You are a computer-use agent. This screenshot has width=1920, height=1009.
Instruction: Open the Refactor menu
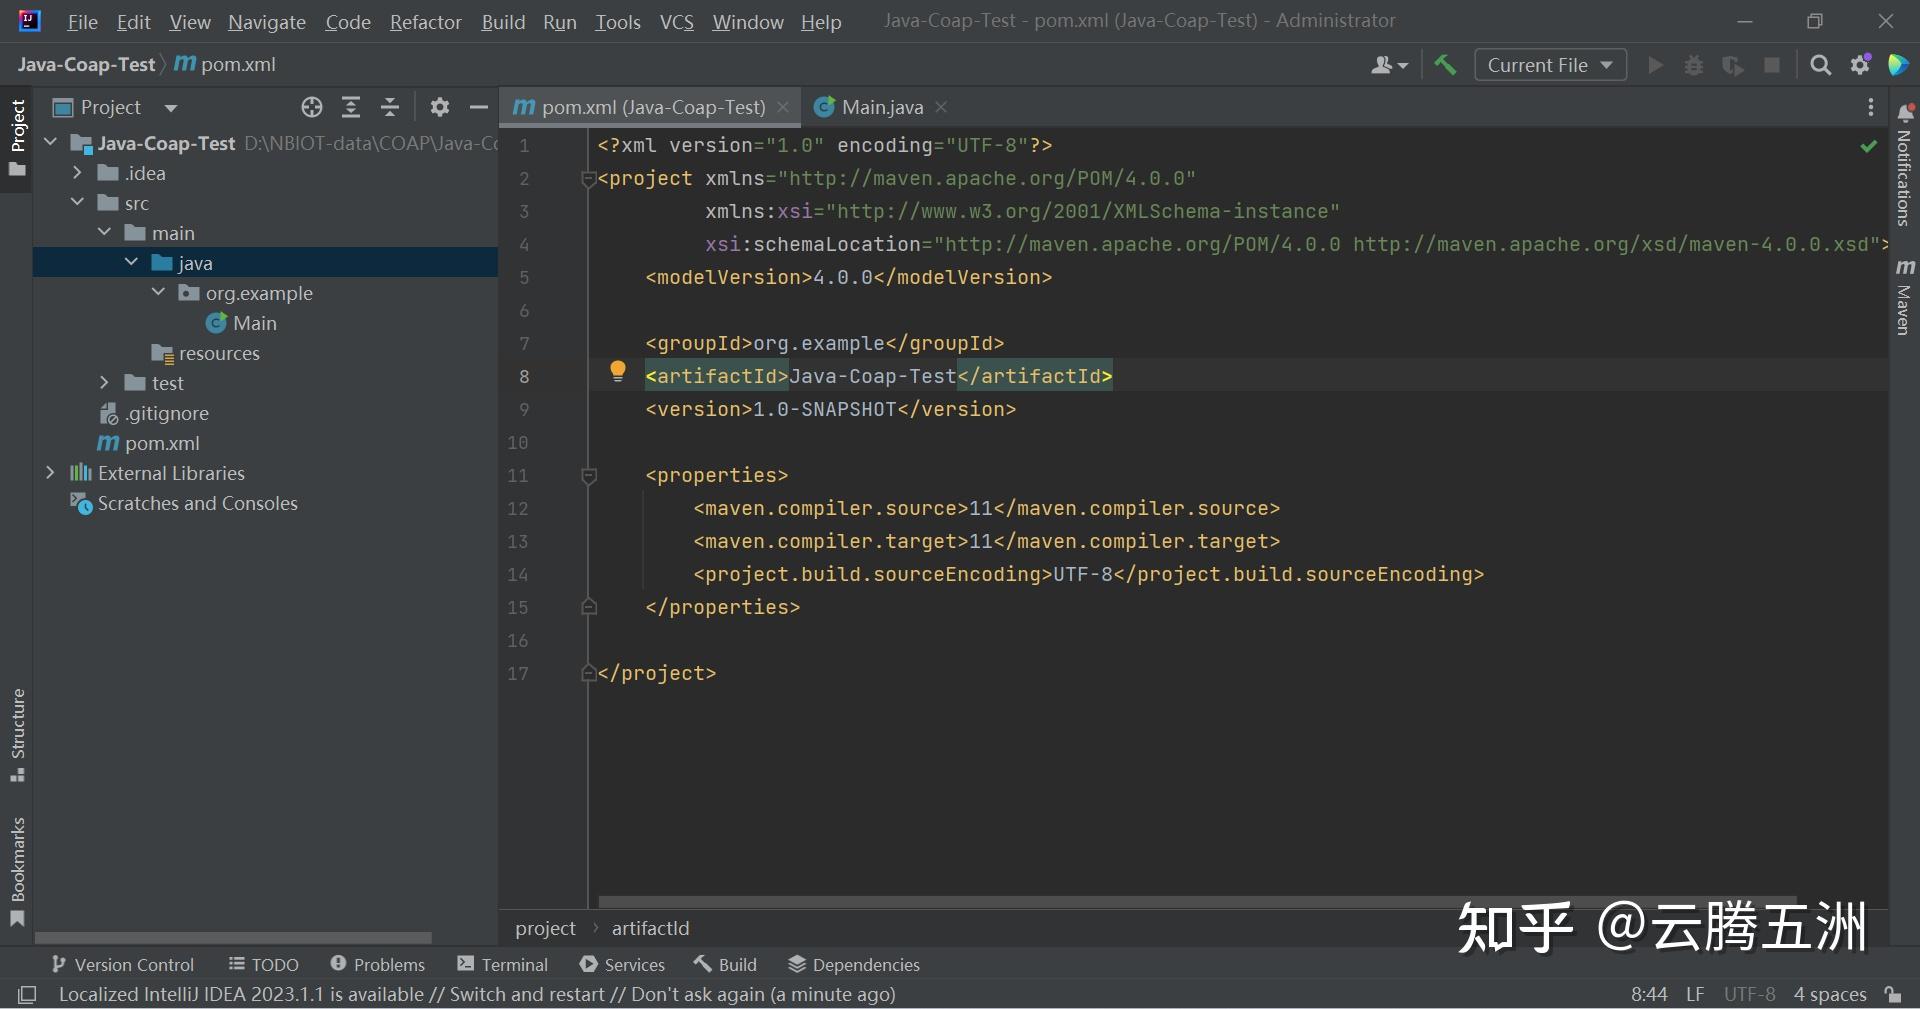tap(425, 22)
